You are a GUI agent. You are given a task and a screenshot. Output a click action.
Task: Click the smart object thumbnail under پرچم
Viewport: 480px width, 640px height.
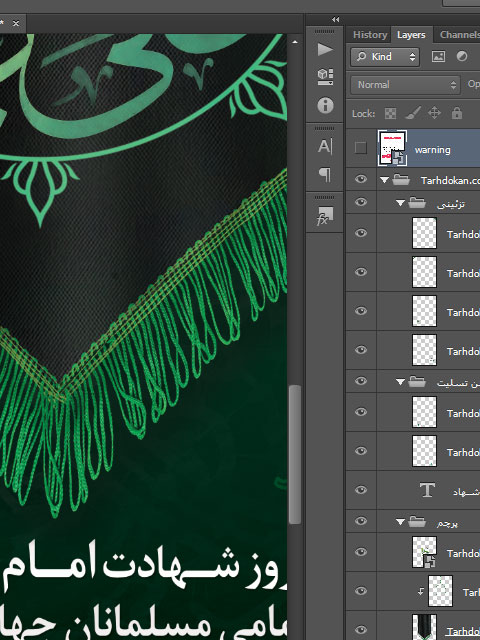pos(424,552)
